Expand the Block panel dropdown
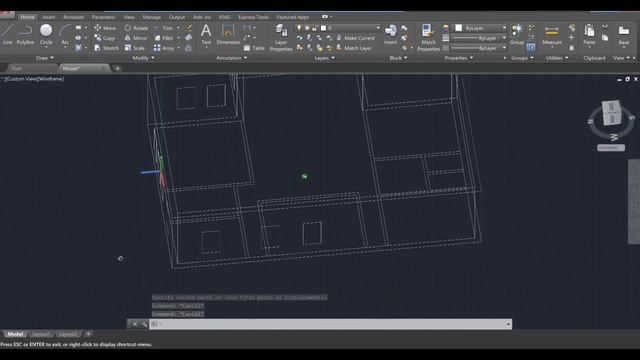 tap(398, 58)
